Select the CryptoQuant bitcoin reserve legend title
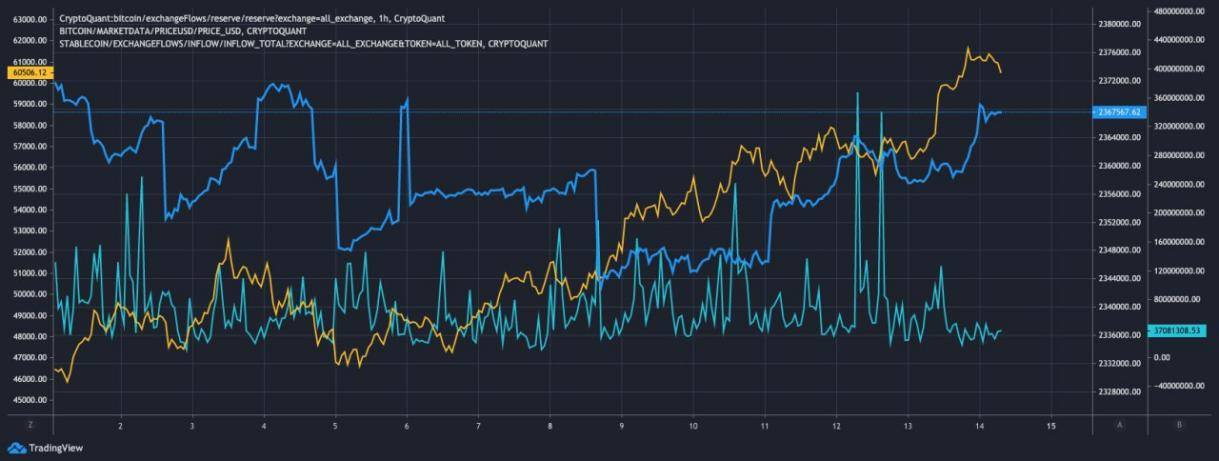The image size is (1219, 461). click(253, 18)
